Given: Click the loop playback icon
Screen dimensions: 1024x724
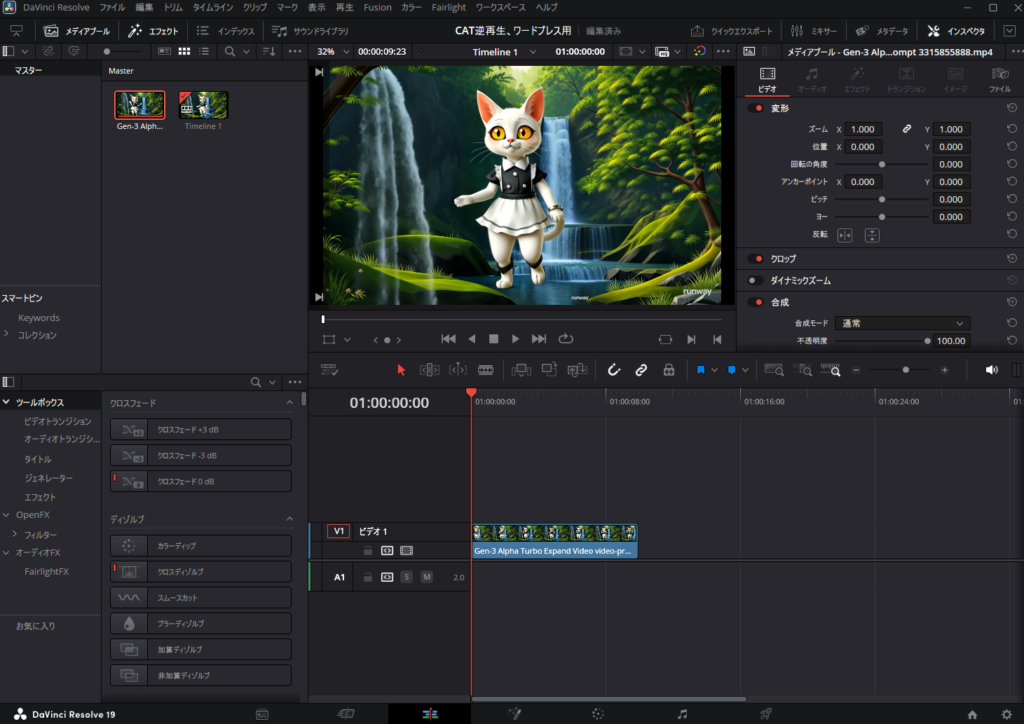Looking at the screenshot, I should (566, 339).
